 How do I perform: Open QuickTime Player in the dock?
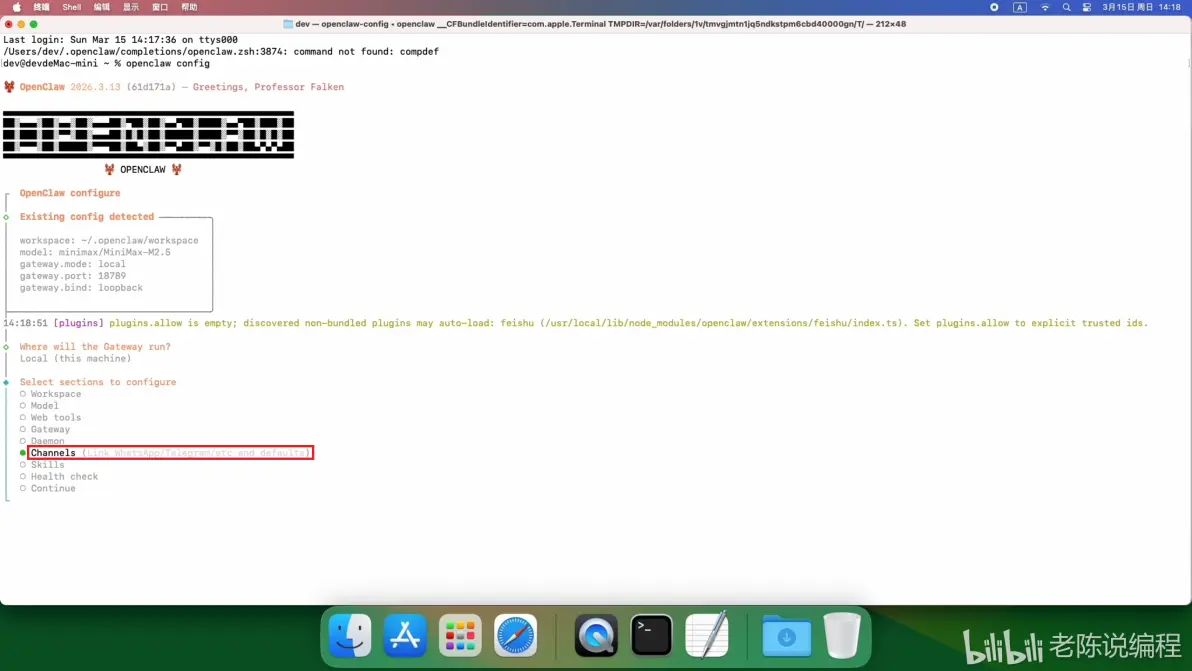point(596,635)
